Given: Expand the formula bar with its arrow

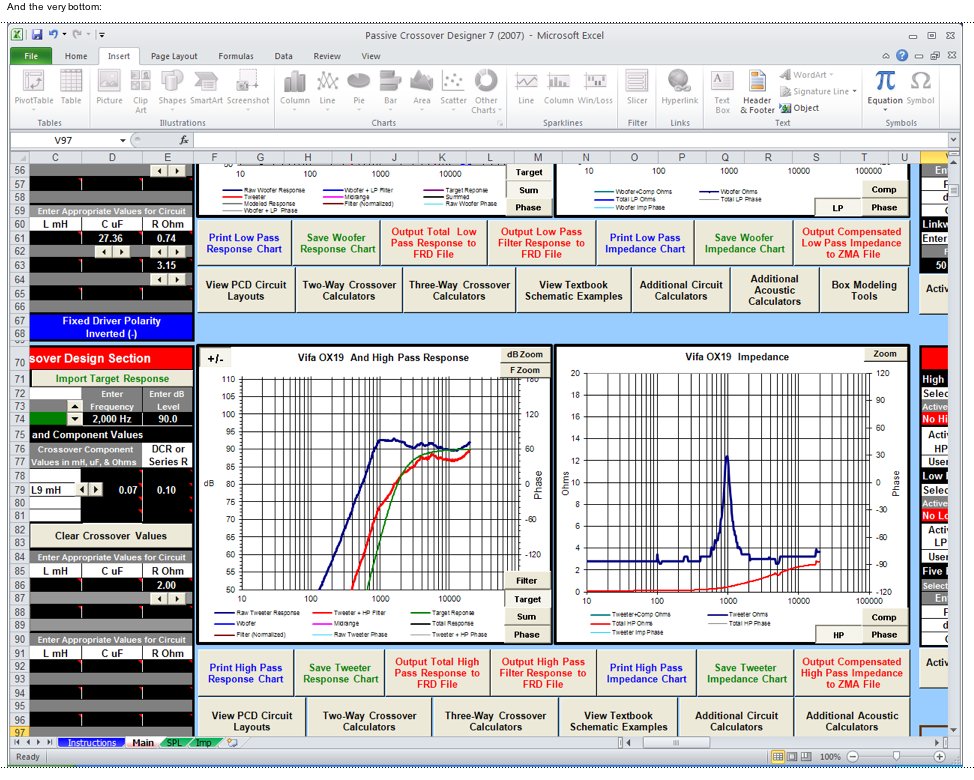Looking at the screenshot, I should pyautogui.click(x=953, y=140).
